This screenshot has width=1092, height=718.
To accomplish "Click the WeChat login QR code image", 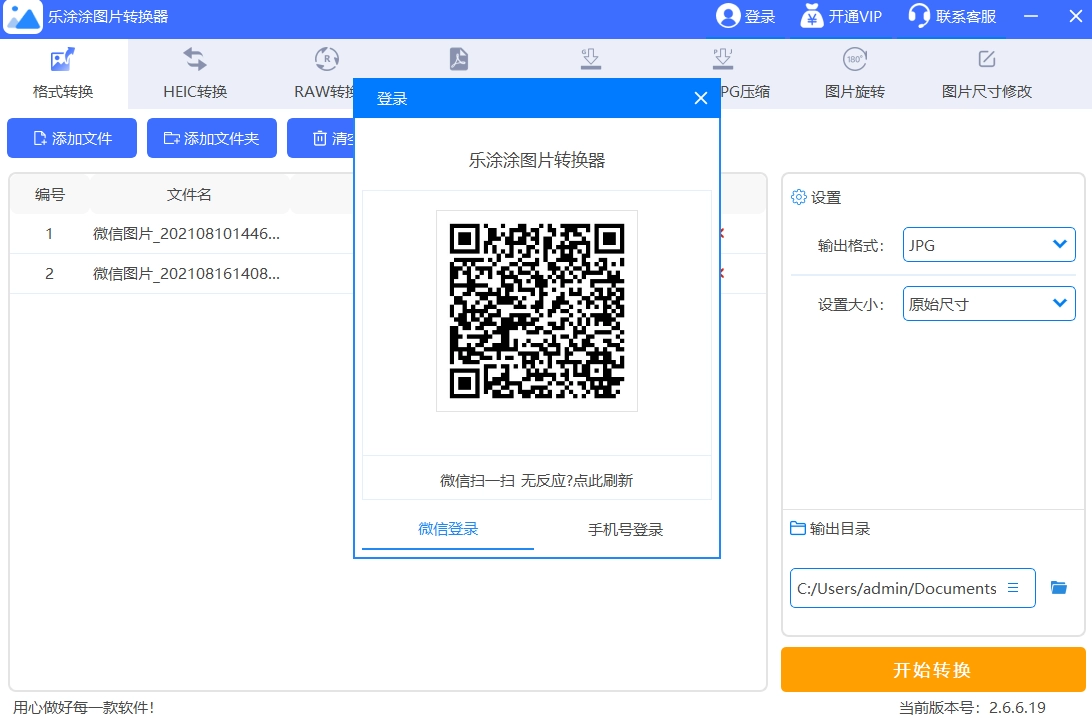I will tap(537, 311).
